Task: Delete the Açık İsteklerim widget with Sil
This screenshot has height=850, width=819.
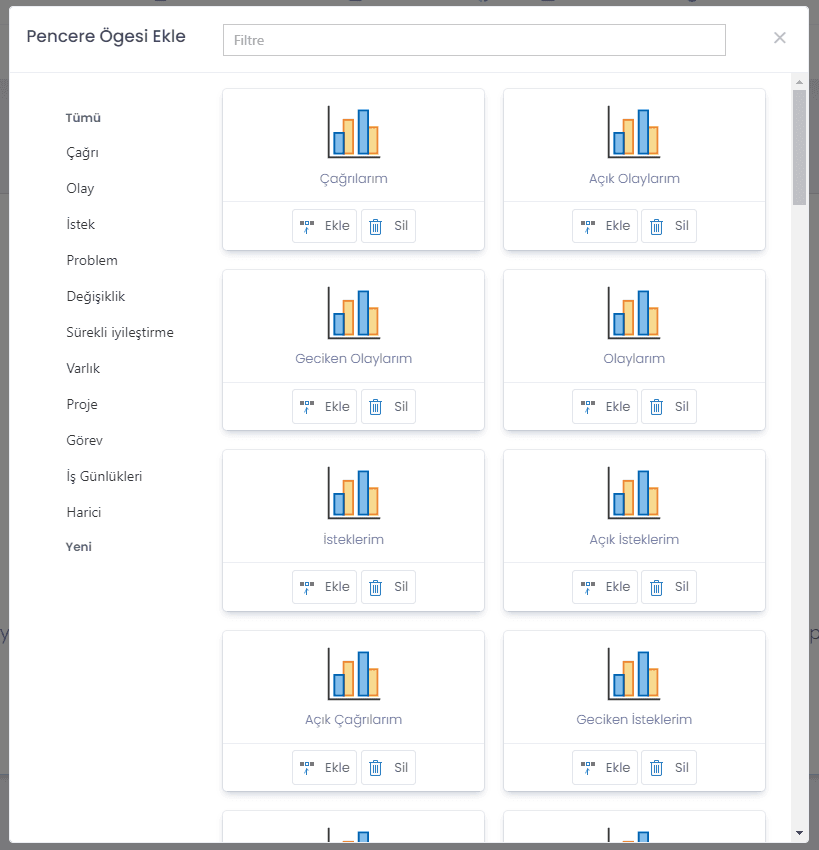Action: pyautogui.click(x=669, y=587)
